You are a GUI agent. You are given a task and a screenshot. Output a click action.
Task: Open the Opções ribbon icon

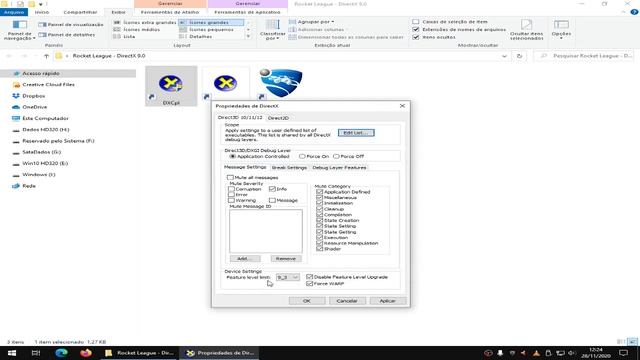561,29
